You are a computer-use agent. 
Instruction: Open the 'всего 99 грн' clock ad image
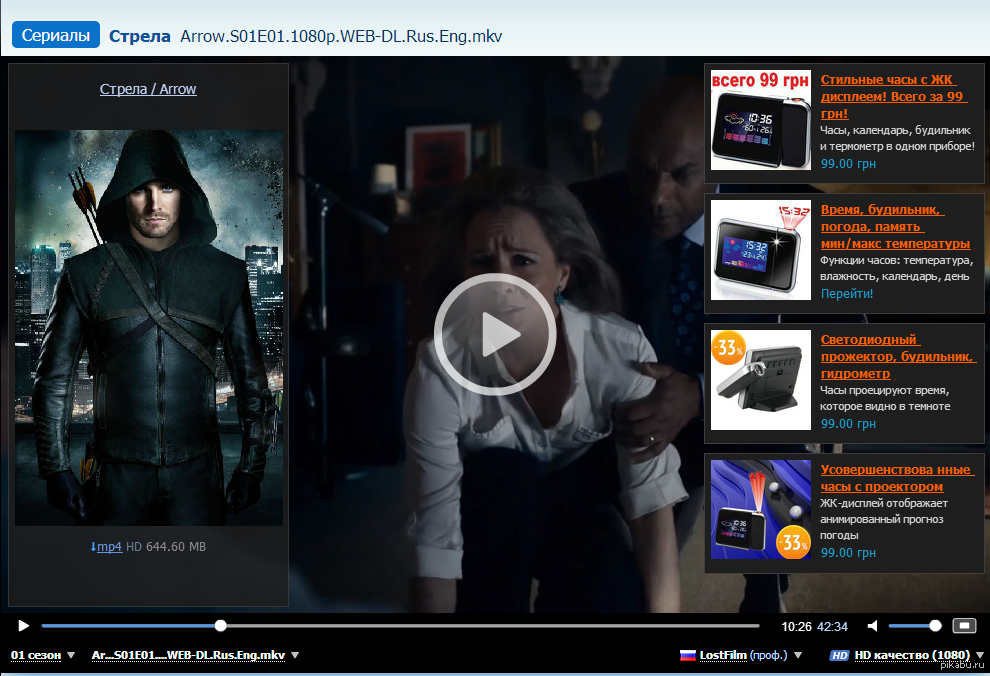pyautogui.click(x=760, y=119)
